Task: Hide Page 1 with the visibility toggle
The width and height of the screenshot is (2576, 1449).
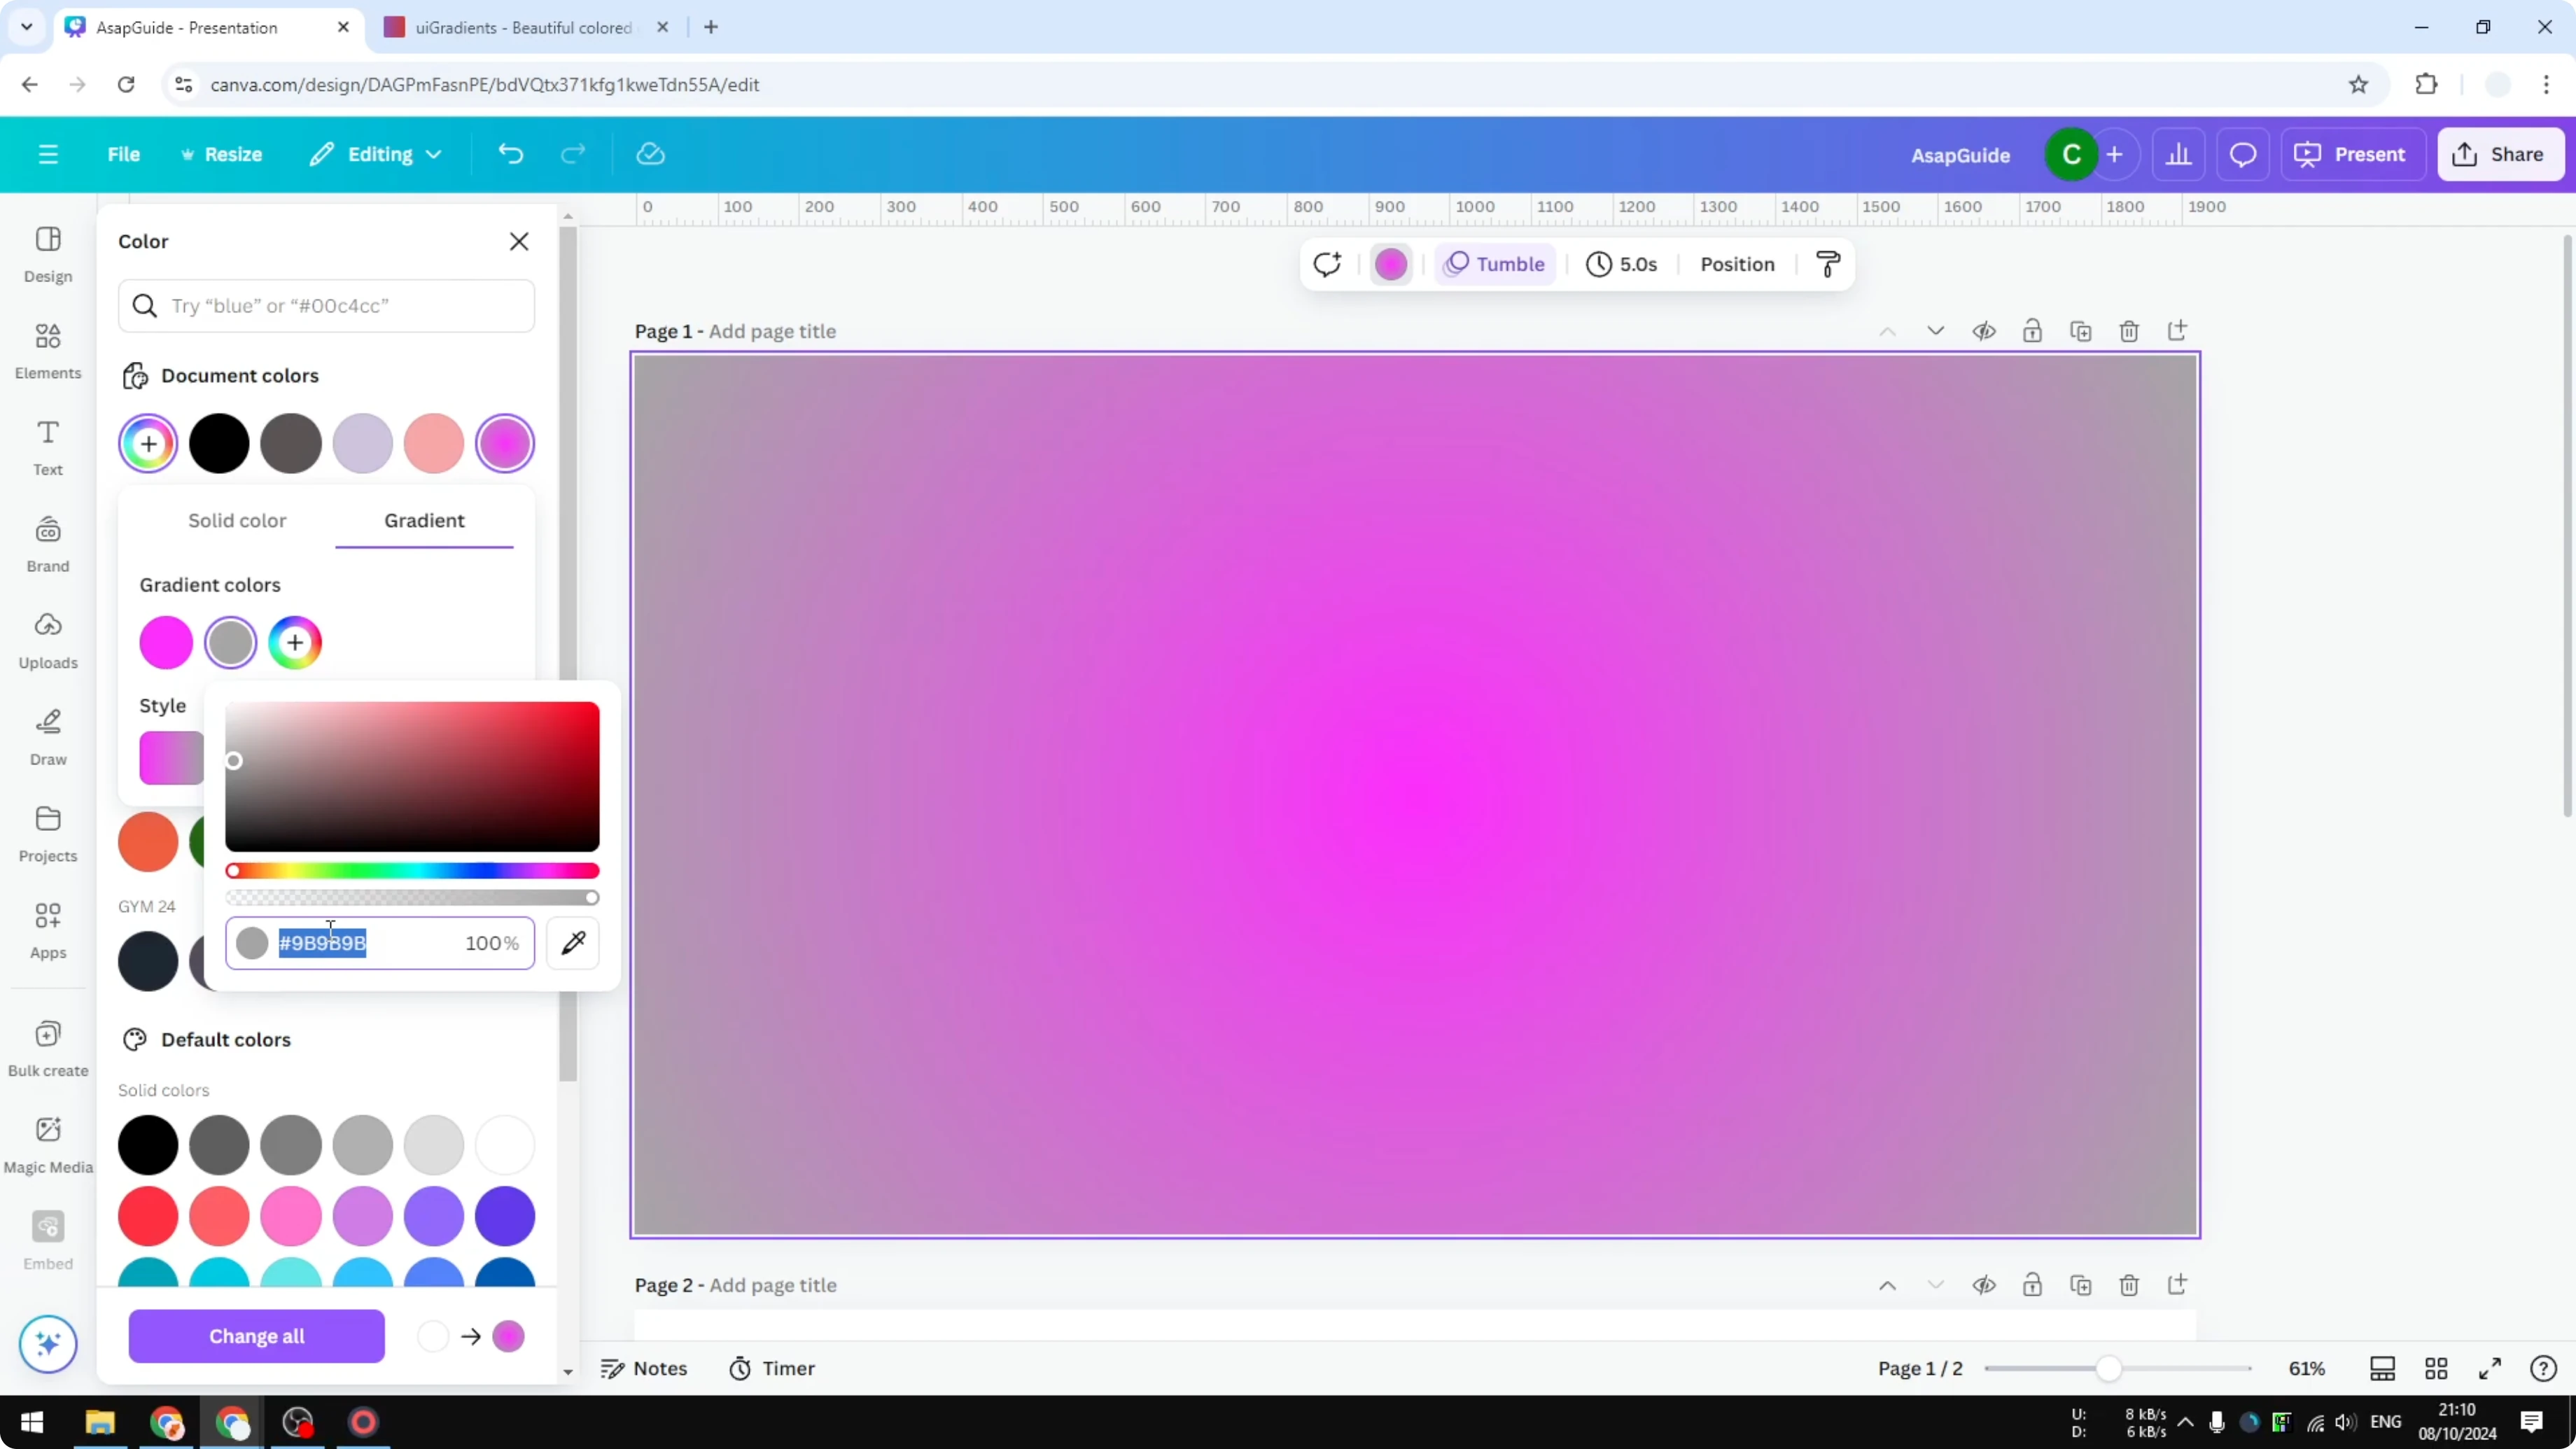Action: point(1985,331)
